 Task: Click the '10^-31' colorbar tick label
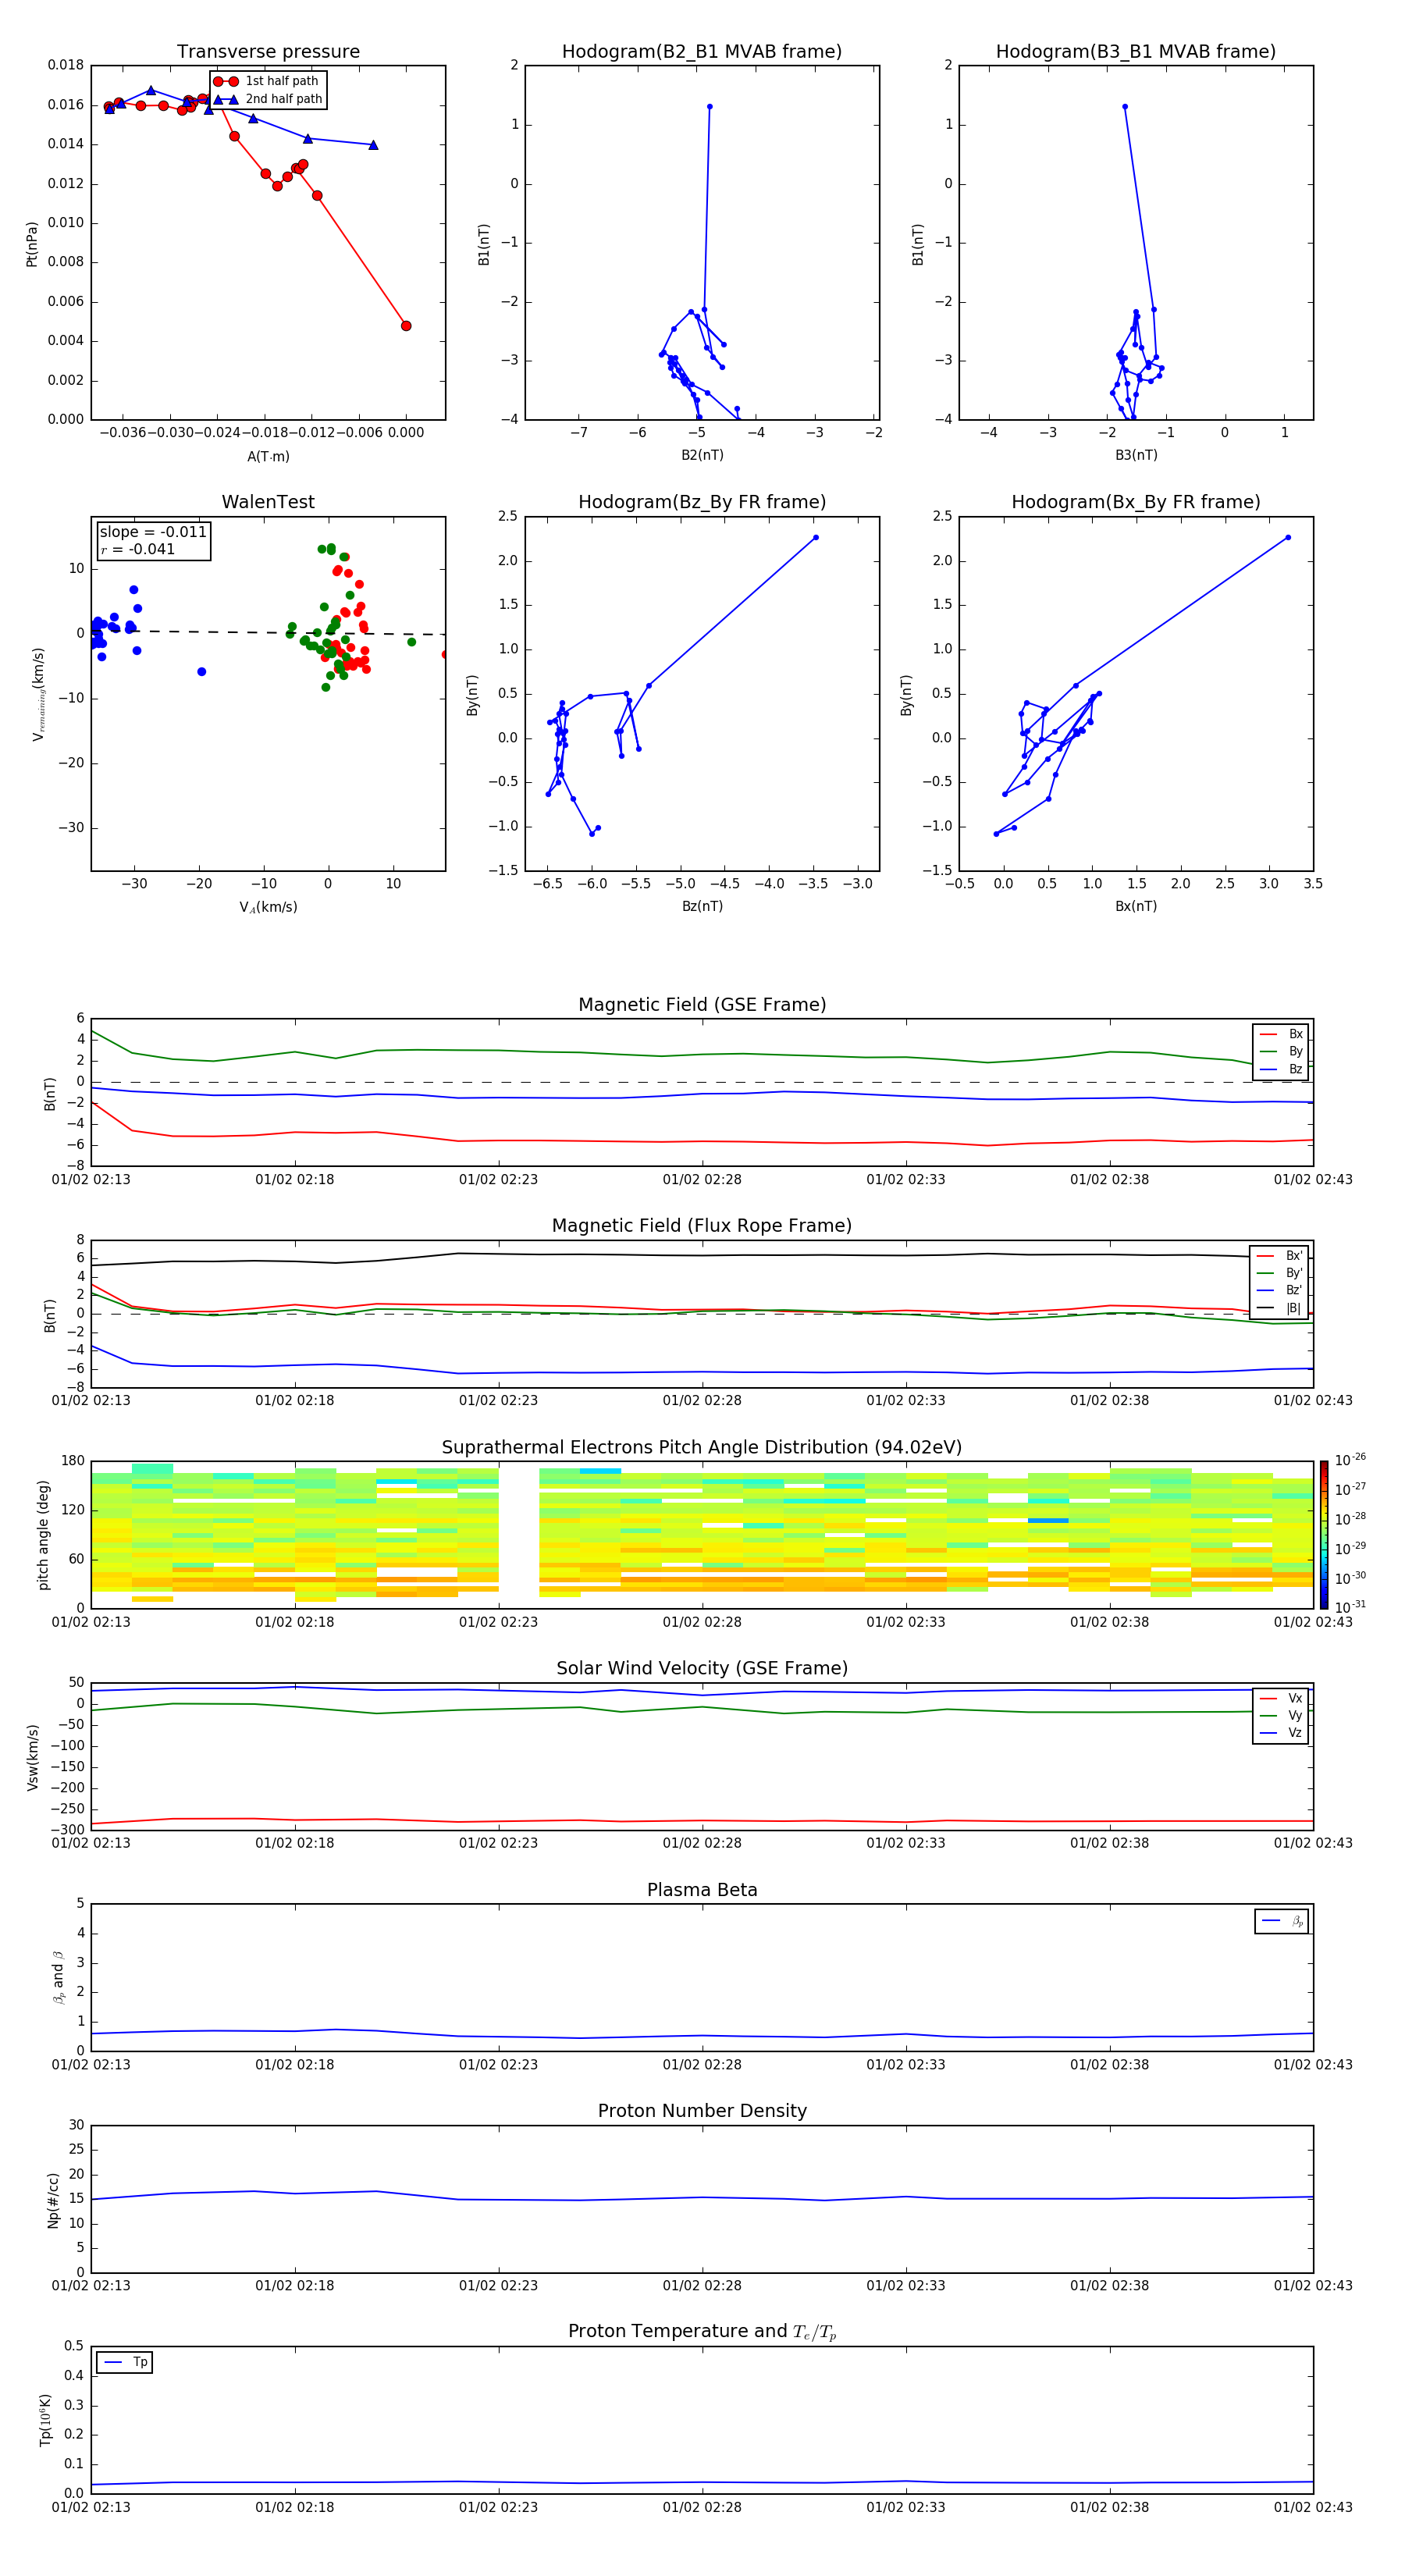[x=1350, y=1607]
